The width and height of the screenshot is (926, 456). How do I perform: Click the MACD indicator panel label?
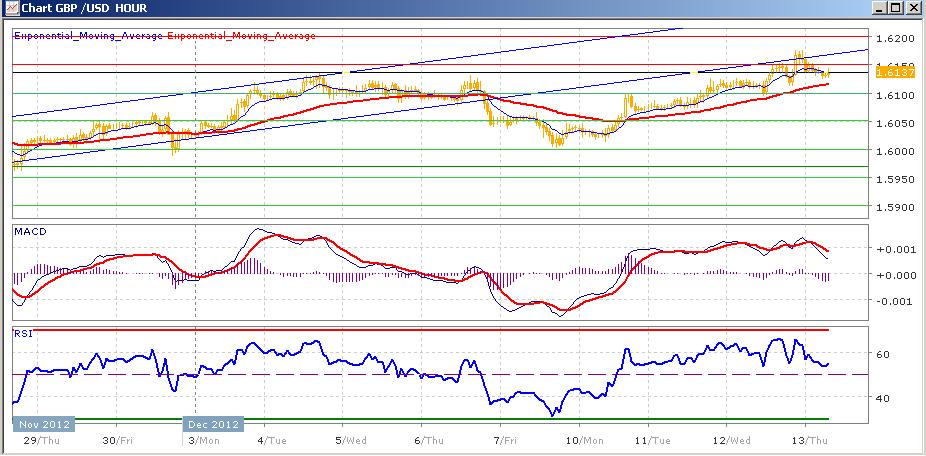27,231
